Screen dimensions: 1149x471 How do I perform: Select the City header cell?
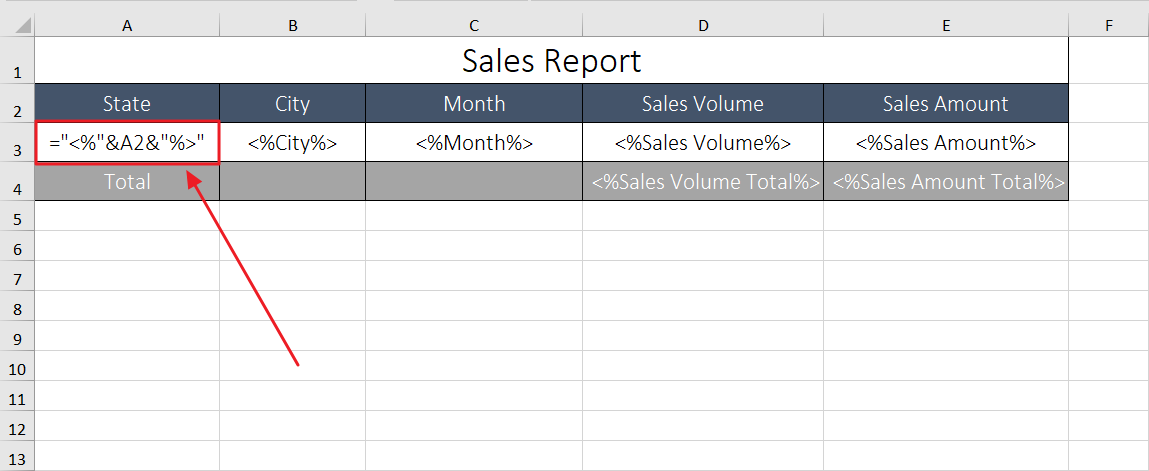coord(292,104)
